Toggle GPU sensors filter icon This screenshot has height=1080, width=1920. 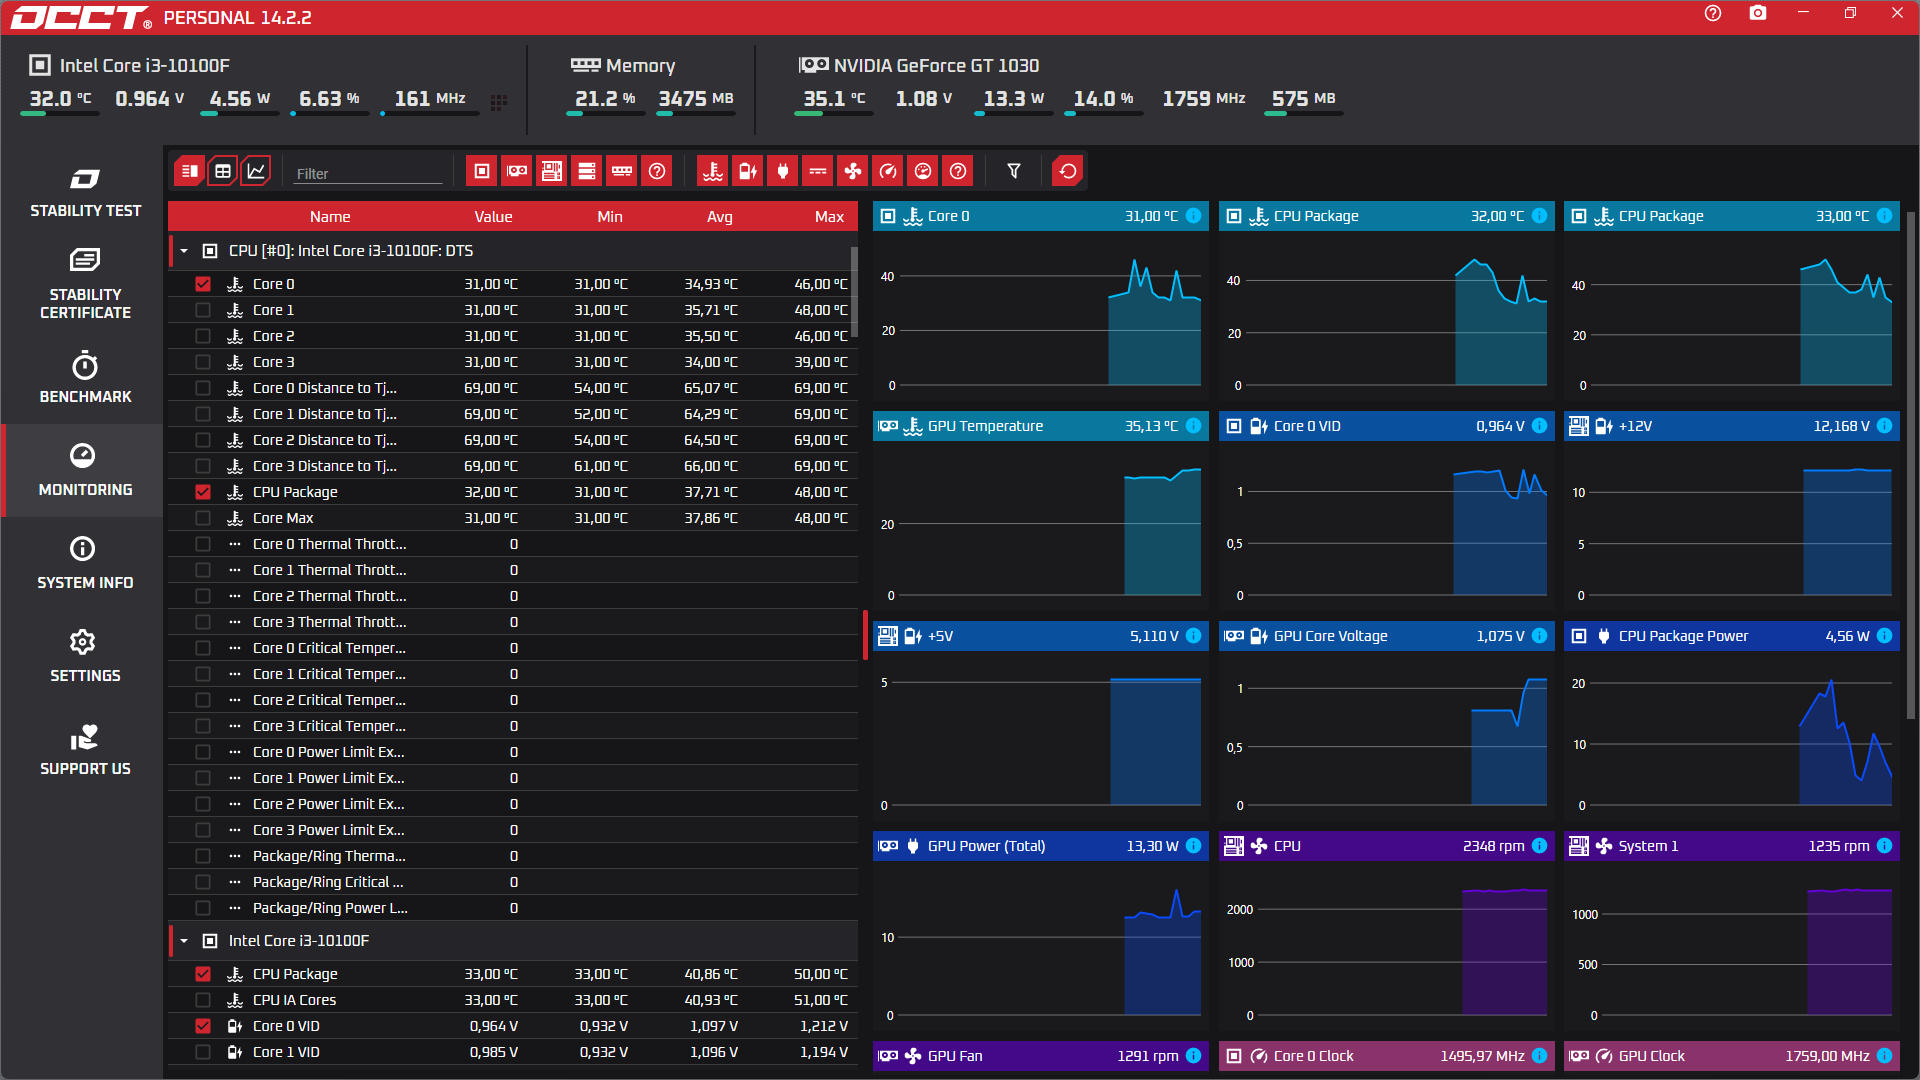click(x=517, y=171)
